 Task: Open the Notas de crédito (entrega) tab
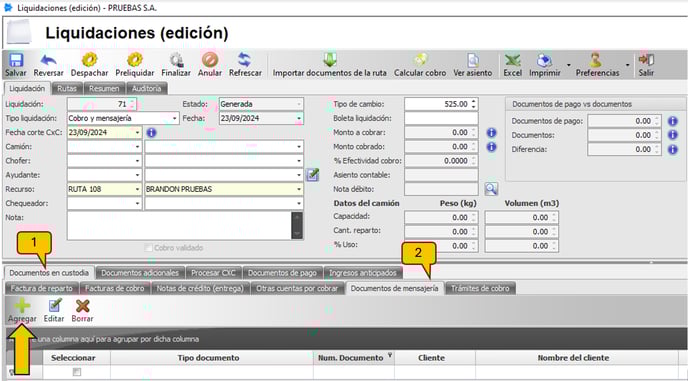pyautogui.click(x=200, y=288)
